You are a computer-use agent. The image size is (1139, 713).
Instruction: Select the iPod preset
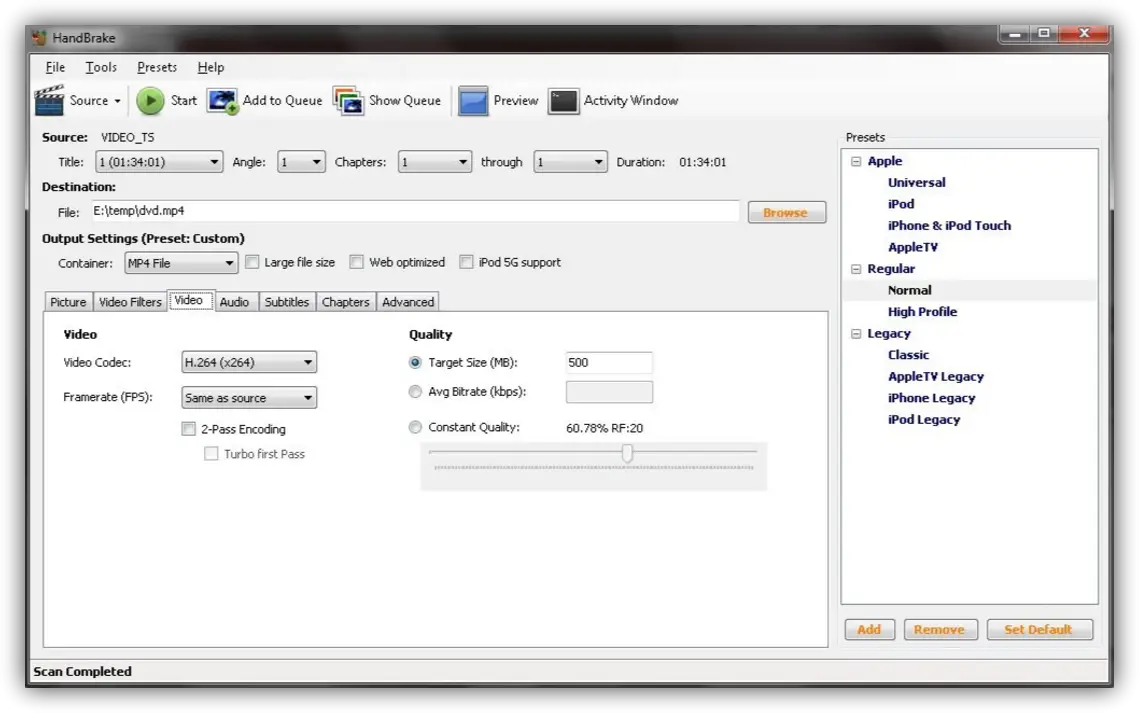pos(901,204)
